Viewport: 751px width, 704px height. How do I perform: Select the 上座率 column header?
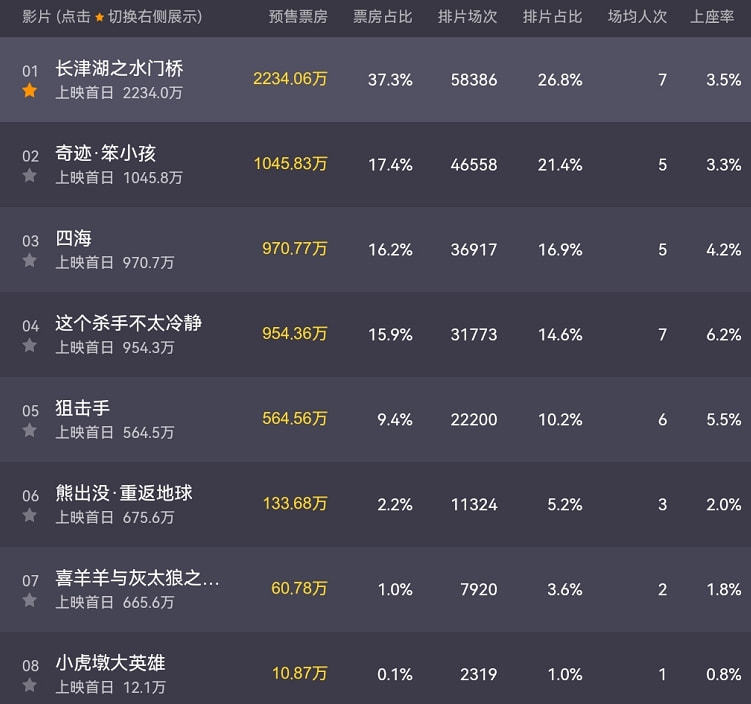[x=712, y=17]
